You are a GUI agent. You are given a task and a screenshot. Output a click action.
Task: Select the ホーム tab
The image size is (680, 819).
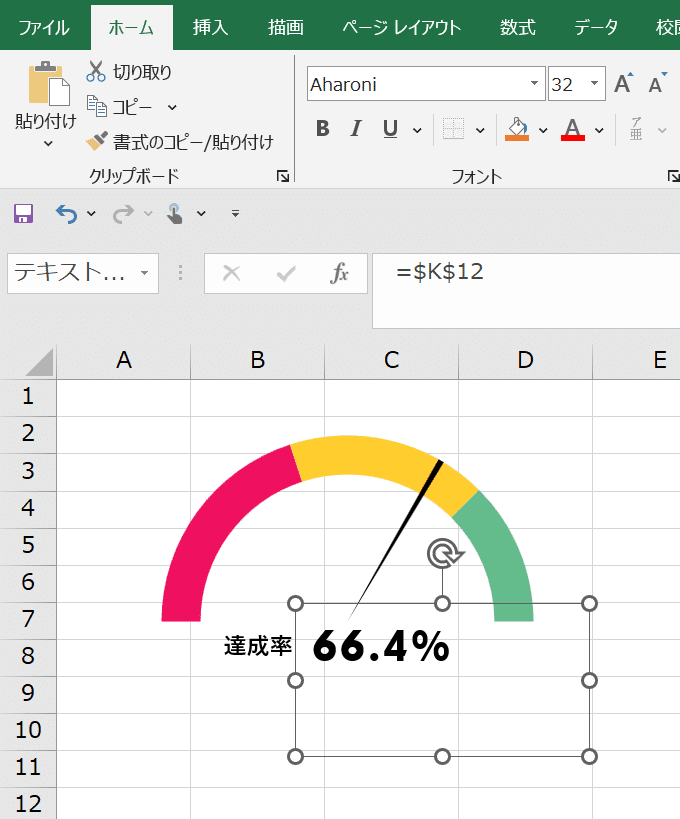(x=131, y=28)
